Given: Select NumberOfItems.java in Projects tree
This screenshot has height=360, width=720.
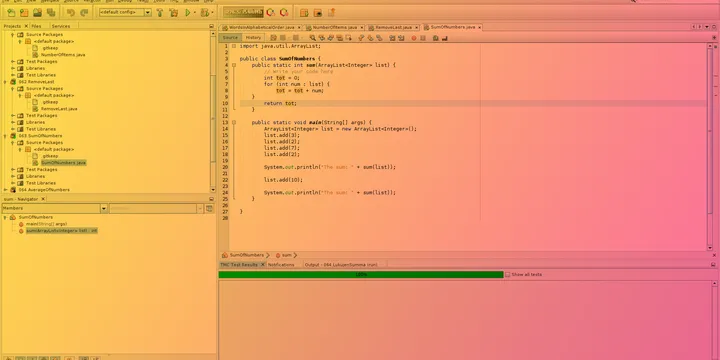Looking at the screenshot, I should 63,55.
